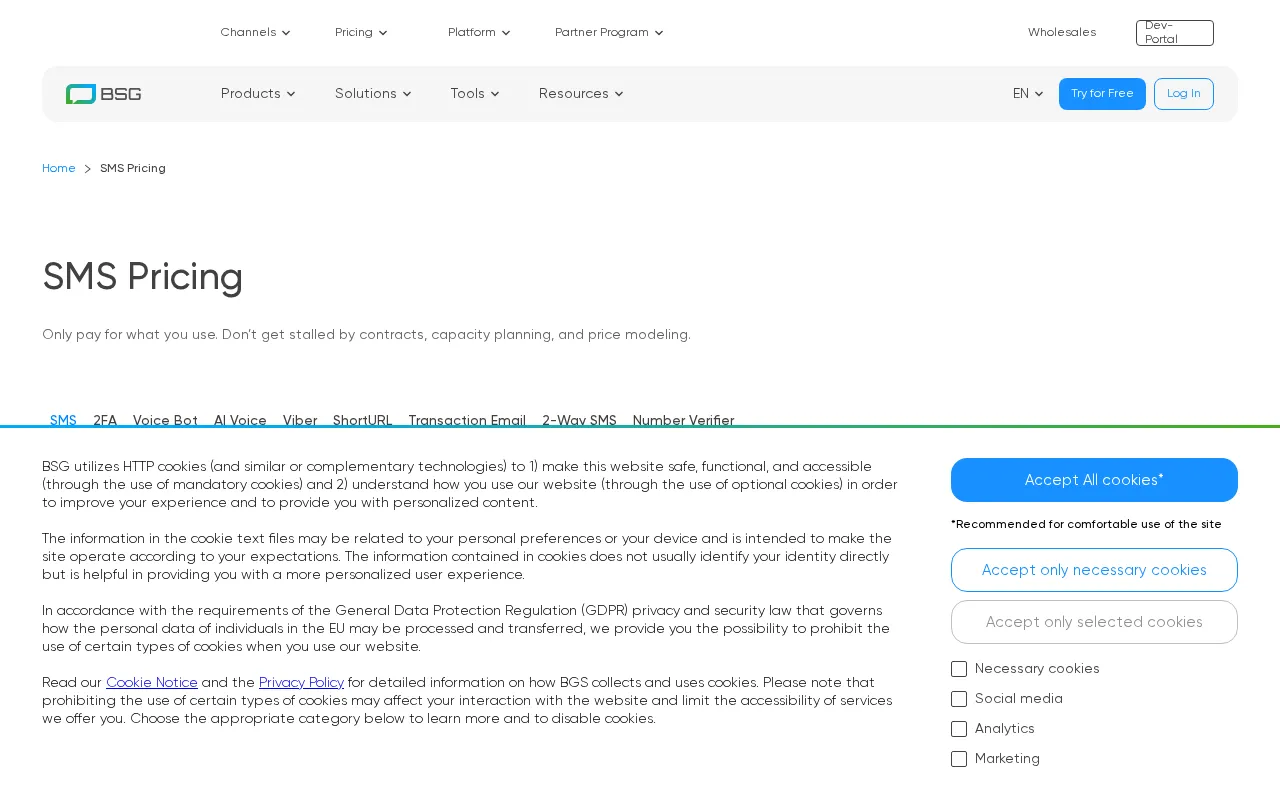Image resolution: width=1280 pixels, height=800 pixels.
Task: Open the Voice Bot tab
Action: click(165, 420)
